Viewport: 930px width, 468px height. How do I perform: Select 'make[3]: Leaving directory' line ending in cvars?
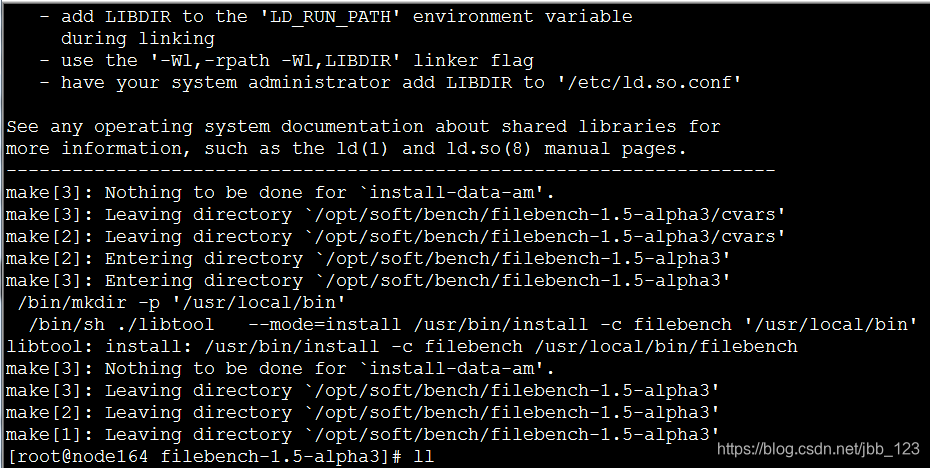[x=396, y=215]
